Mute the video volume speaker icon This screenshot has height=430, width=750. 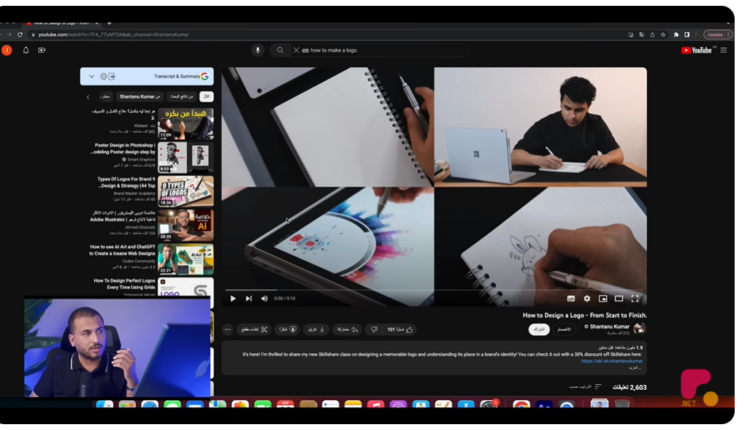(x=265, y=298)
